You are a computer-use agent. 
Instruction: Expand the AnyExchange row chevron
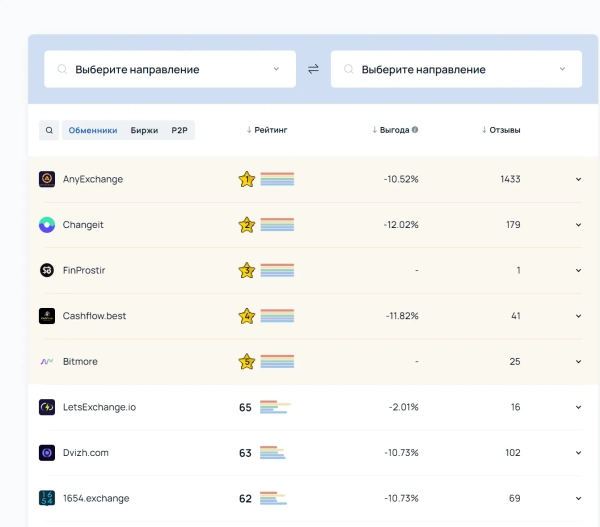tap(578, 179)
